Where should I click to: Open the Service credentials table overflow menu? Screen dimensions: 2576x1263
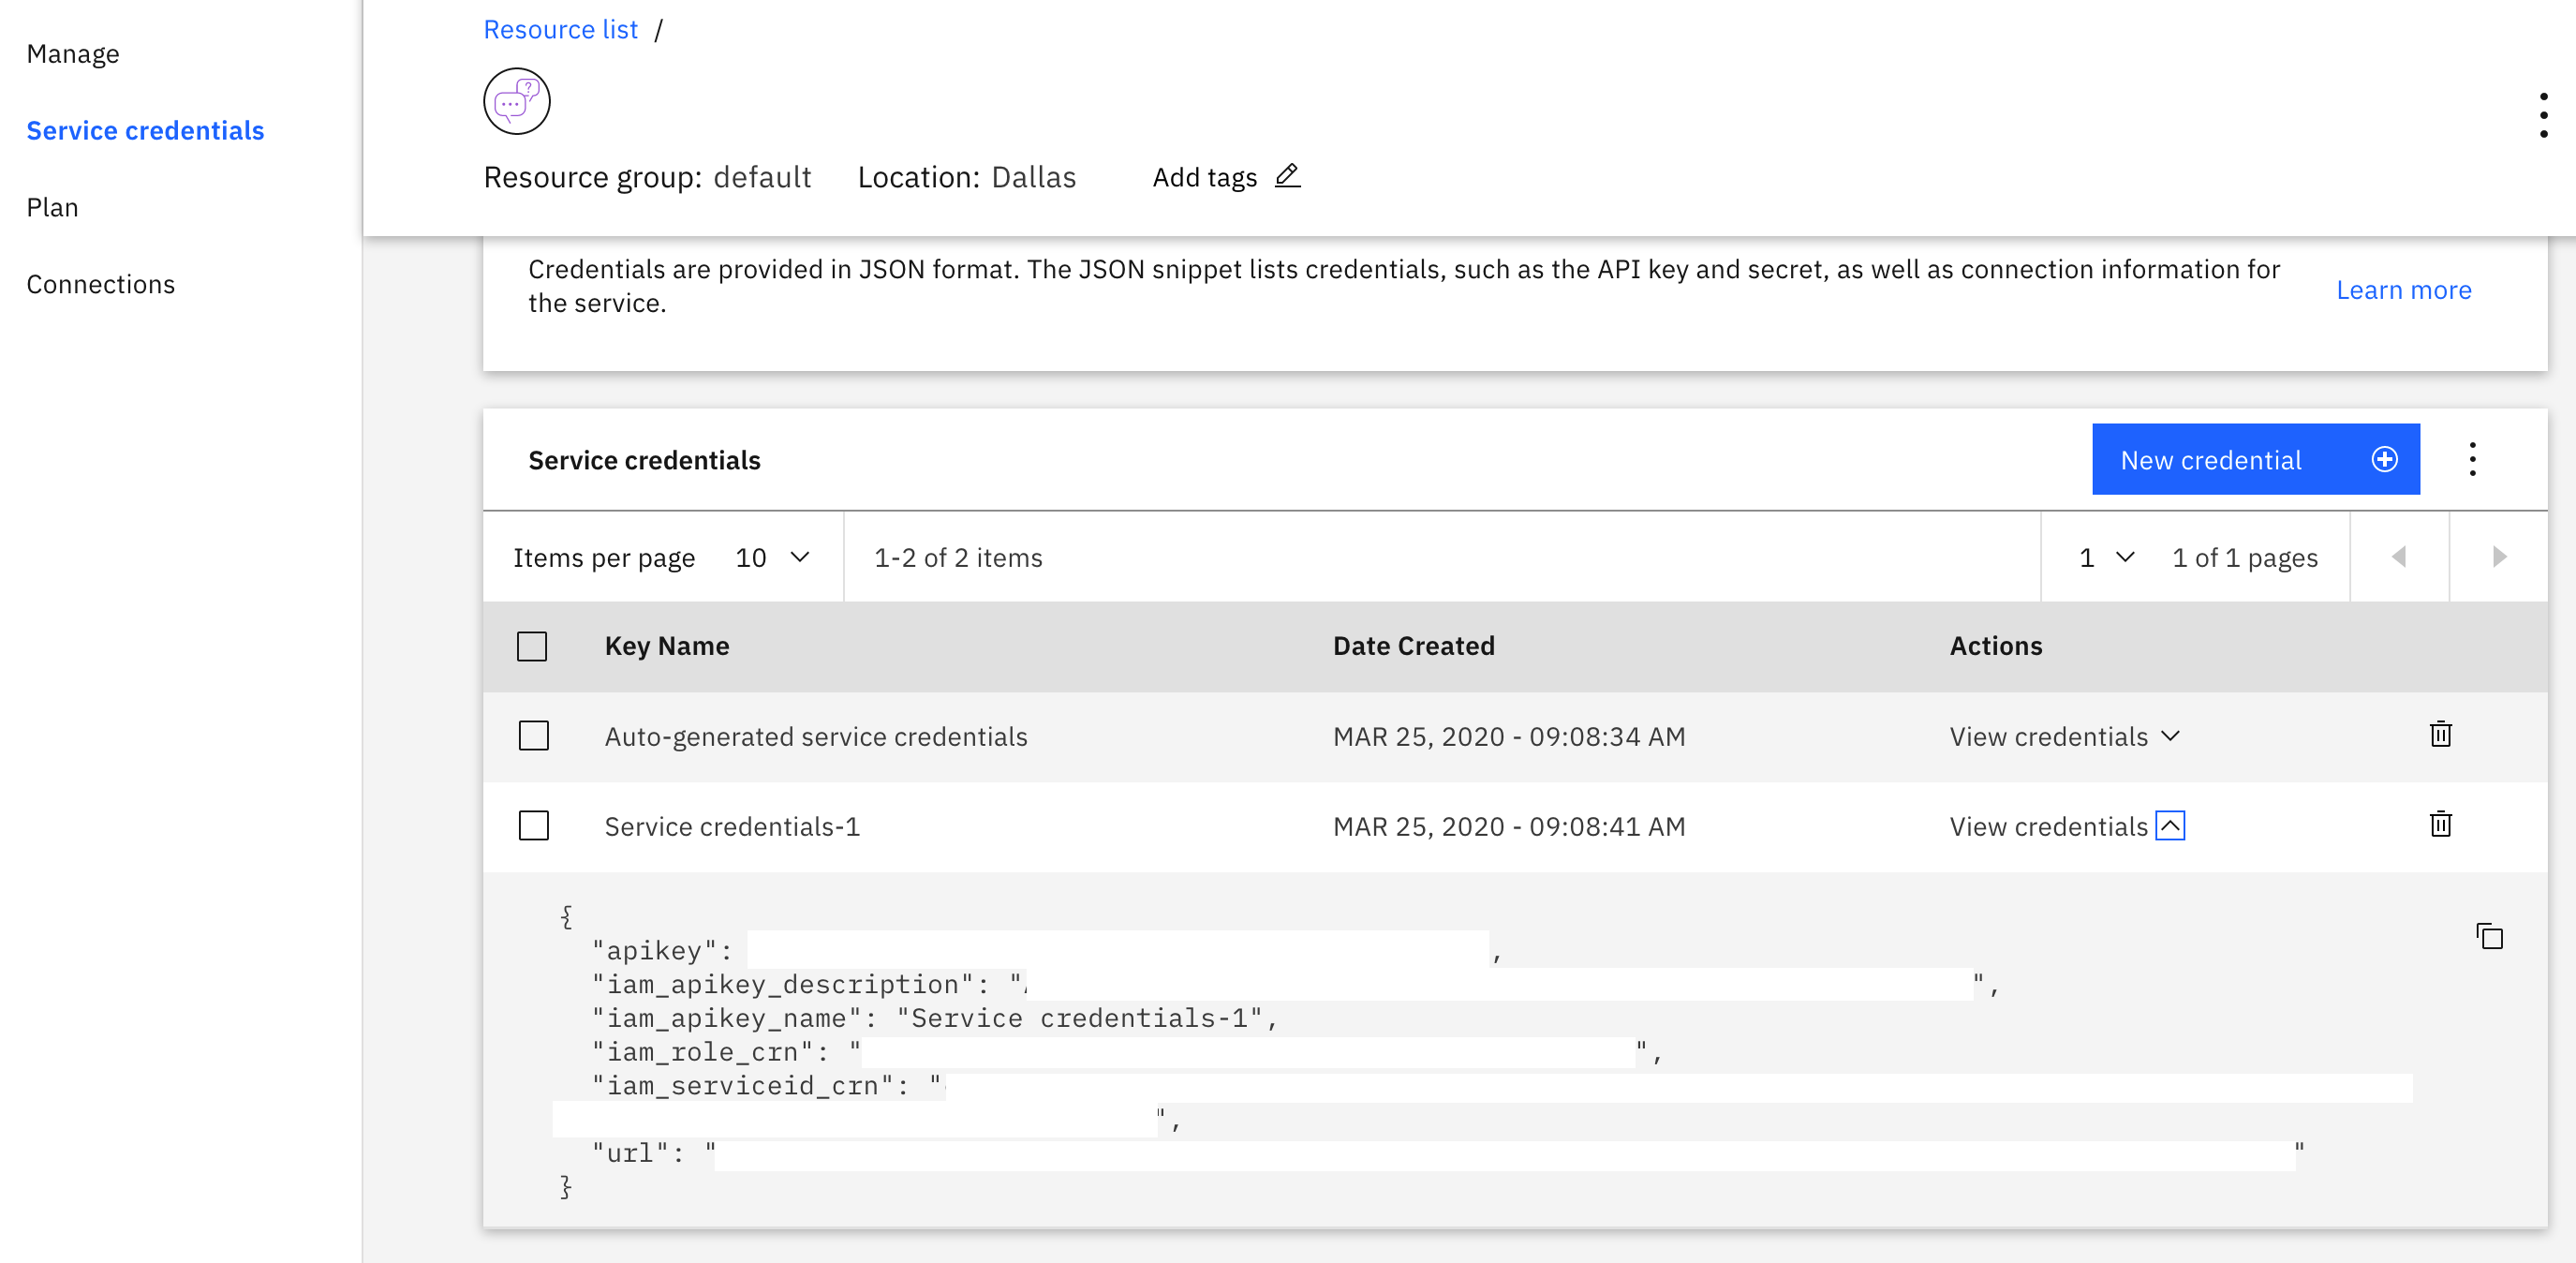(x=2471, y=459)
